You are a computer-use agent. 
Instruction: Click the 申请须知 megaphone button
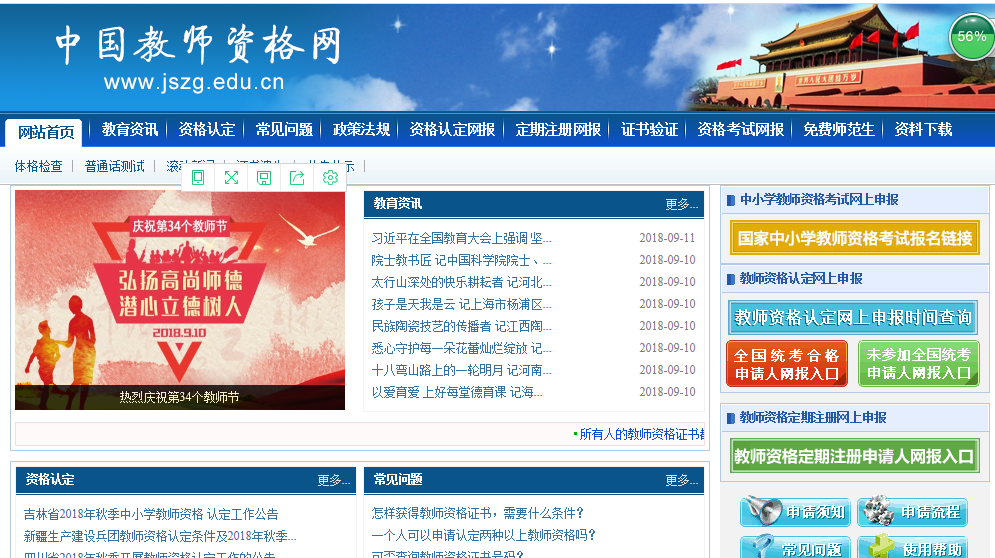coord(795,512)
